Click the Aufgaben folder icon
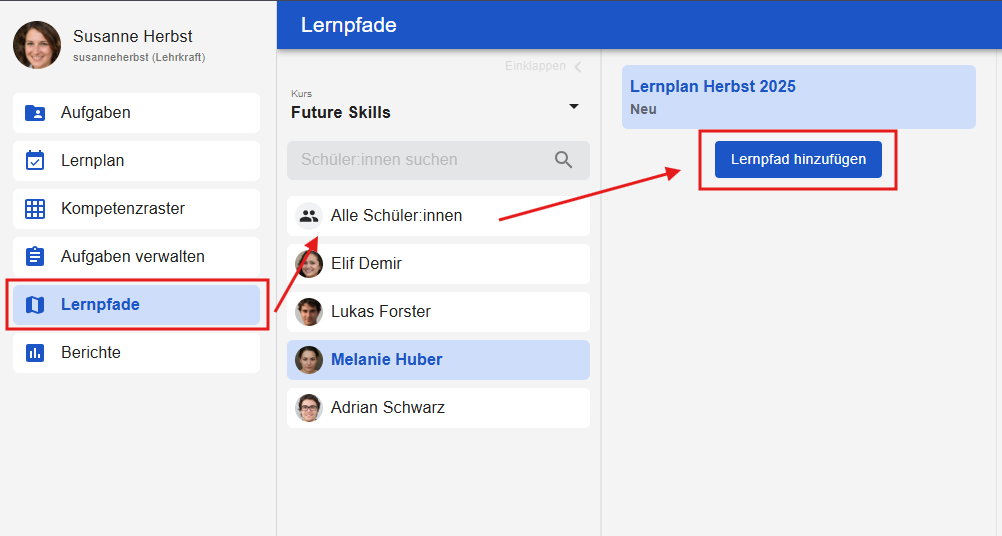Viewport: 1002px width, 536px height. 35,113
